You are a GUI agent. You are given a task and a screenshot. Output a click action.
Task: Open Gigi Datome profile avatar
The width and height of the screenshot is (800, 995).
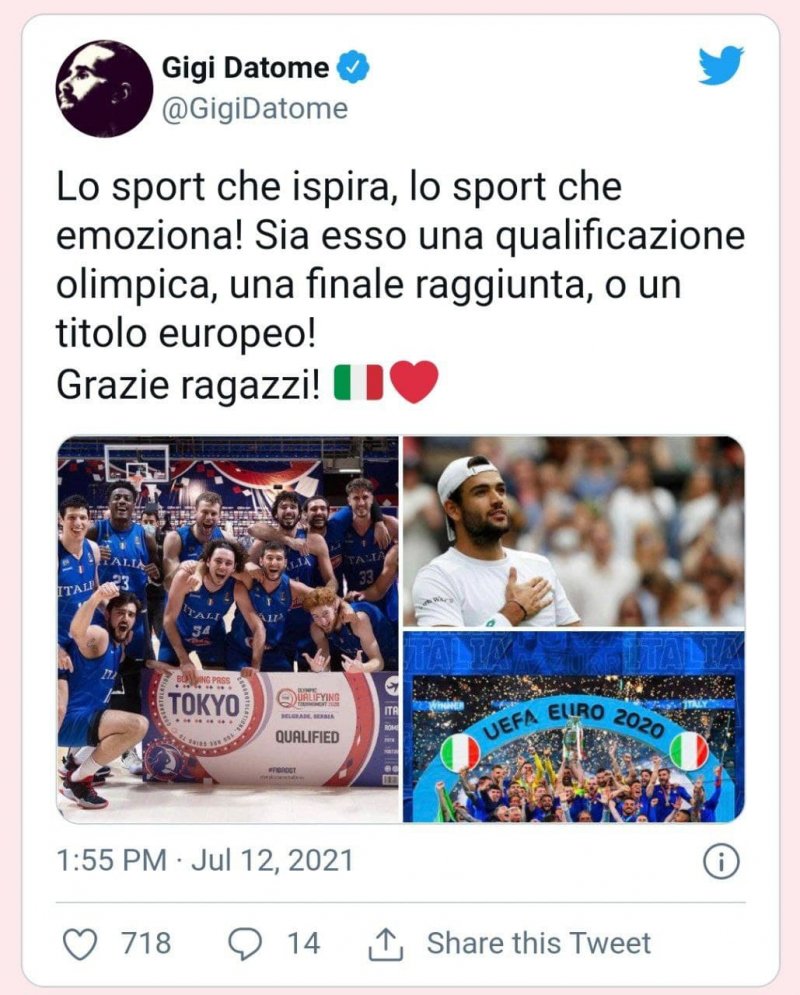(105, 88)
